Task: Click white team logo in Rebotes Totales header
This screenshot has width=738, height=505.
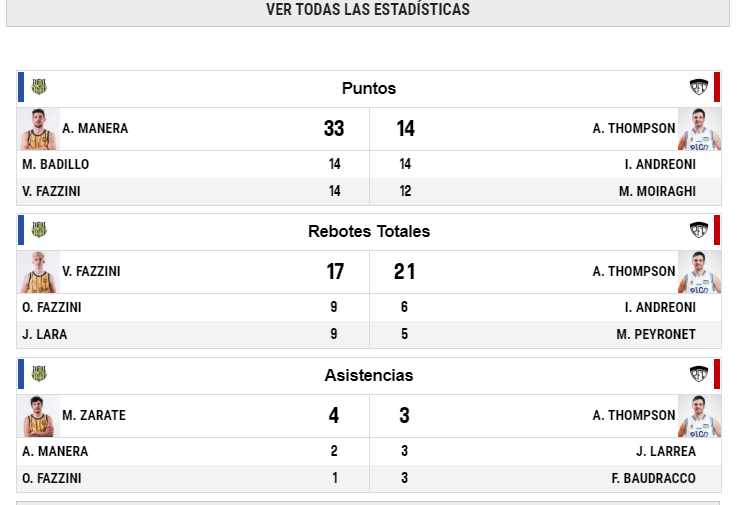Action: 698,230
